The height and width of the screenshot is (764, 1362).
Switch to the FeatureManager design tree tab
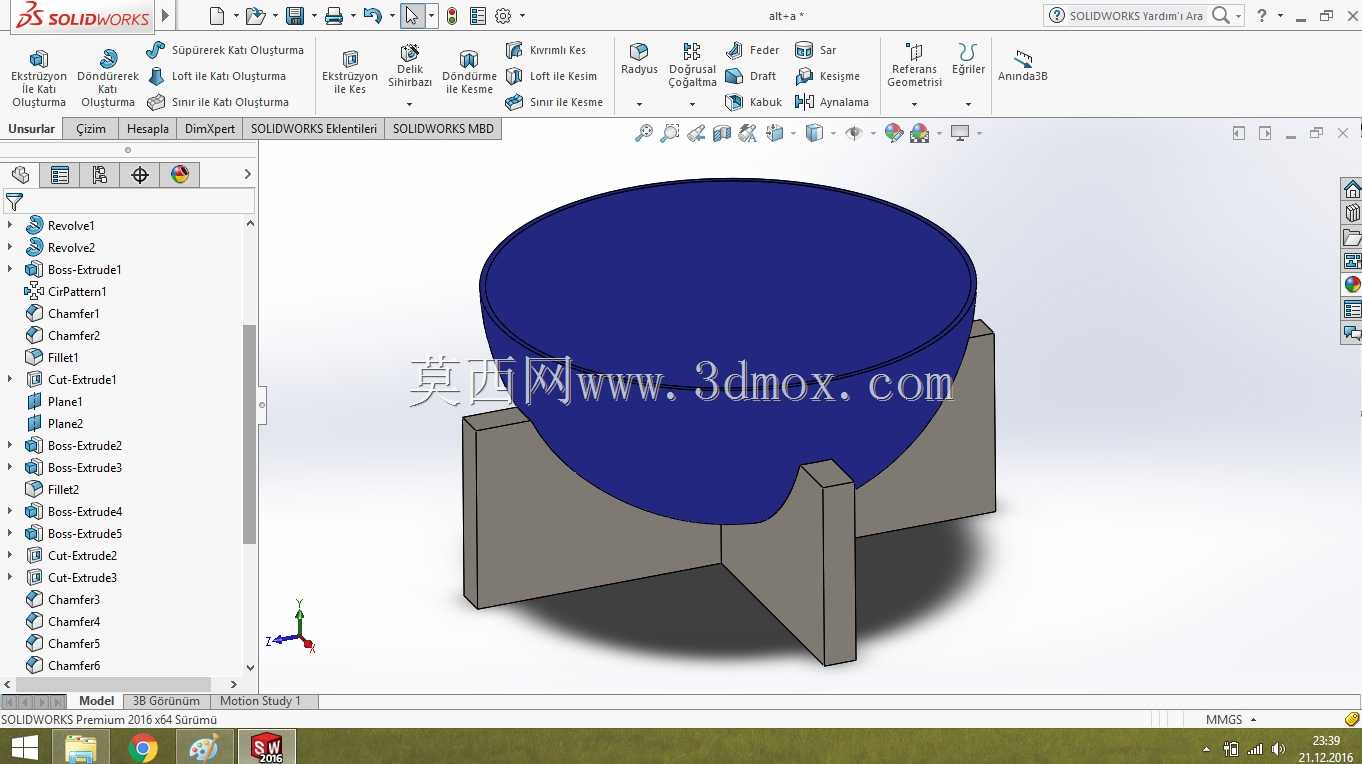20,175
